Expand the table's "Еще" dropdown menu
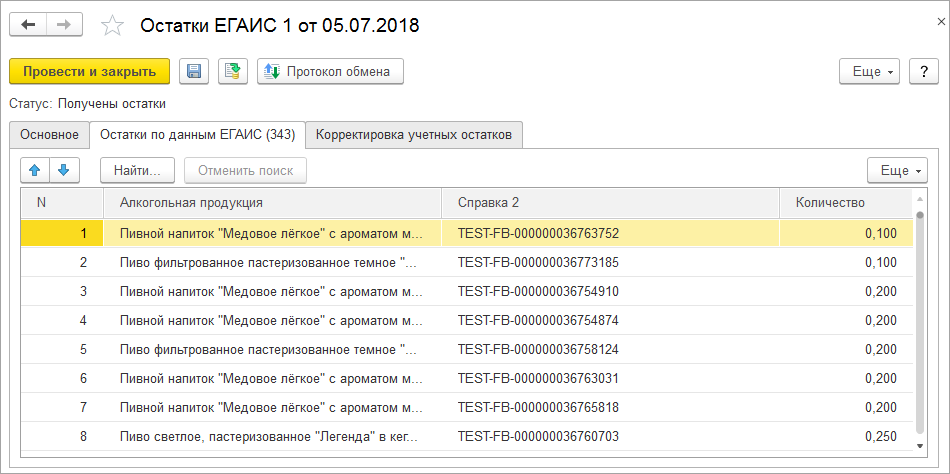 pos(897,170)
